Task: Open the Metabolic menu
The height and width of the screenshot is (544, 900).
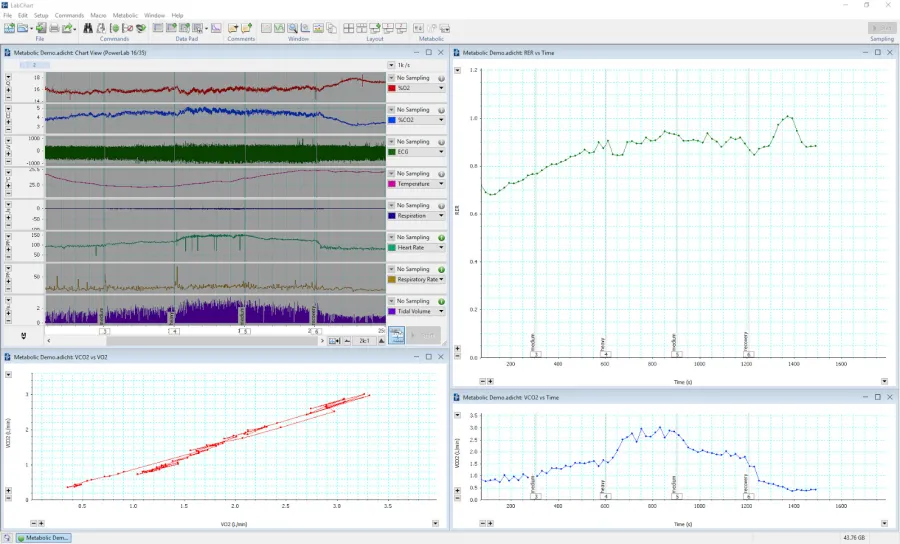Action: coord(125,16)
